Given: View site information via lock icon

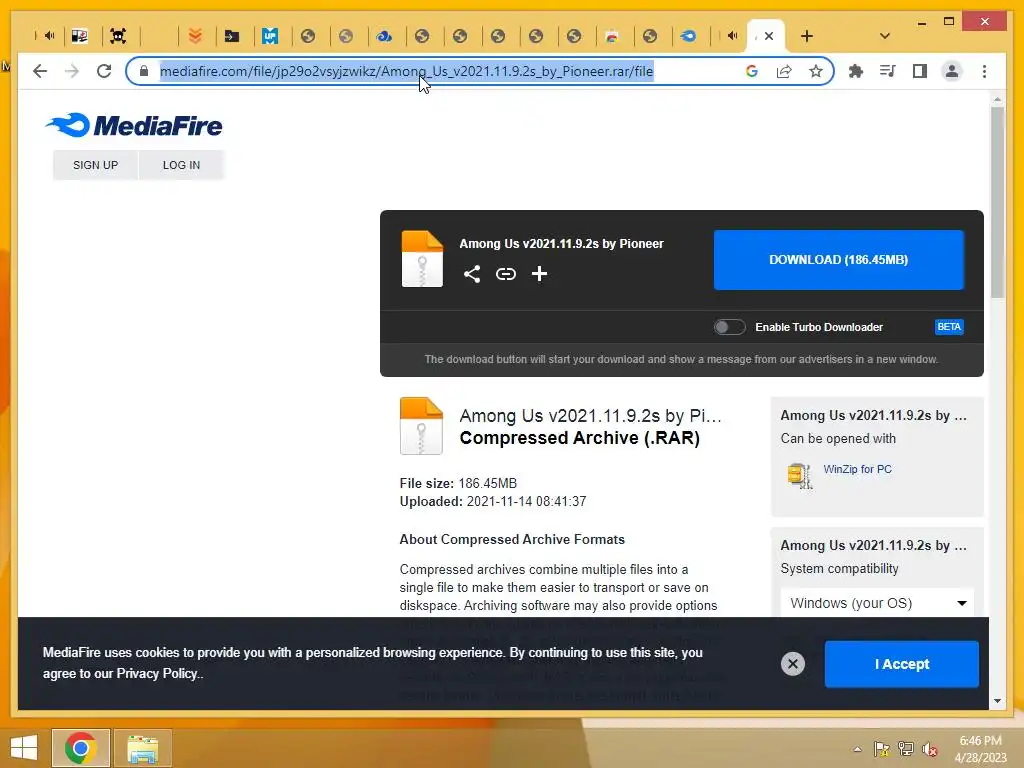Looking at the screenshot, I should tap(144, 71).
